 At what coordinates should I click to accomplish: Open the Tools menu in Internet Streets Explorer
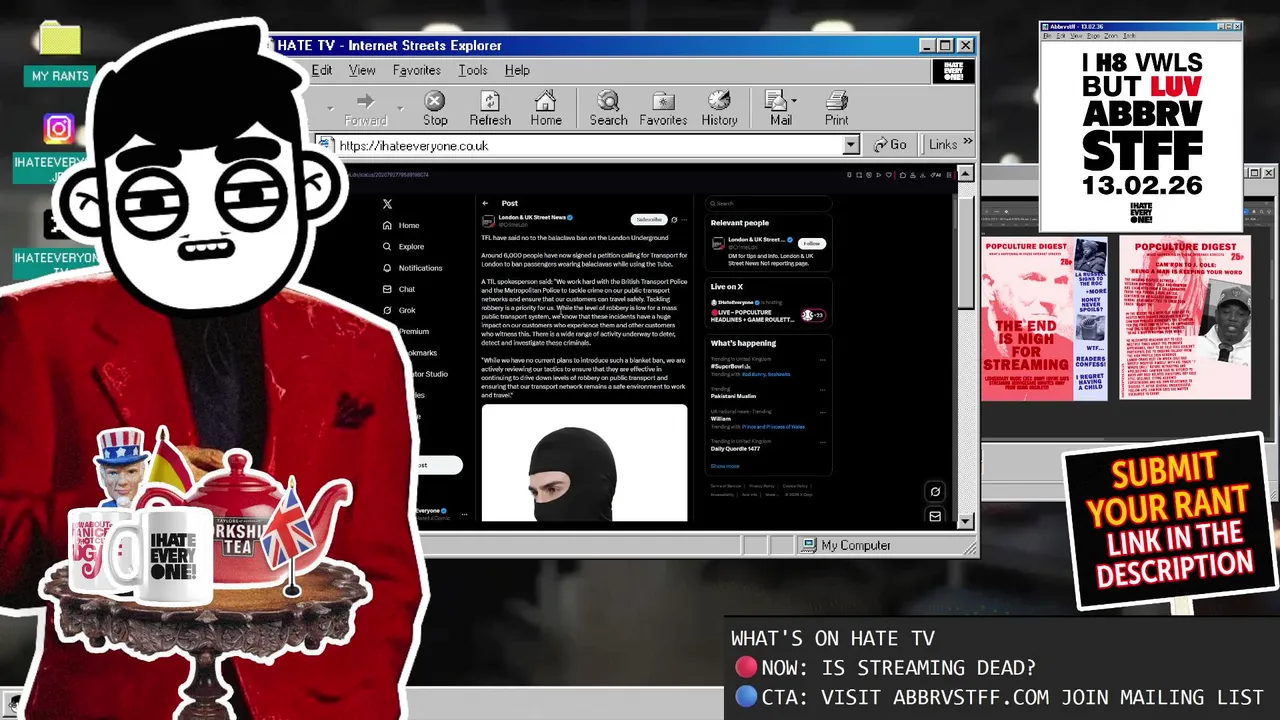[473, 70]
